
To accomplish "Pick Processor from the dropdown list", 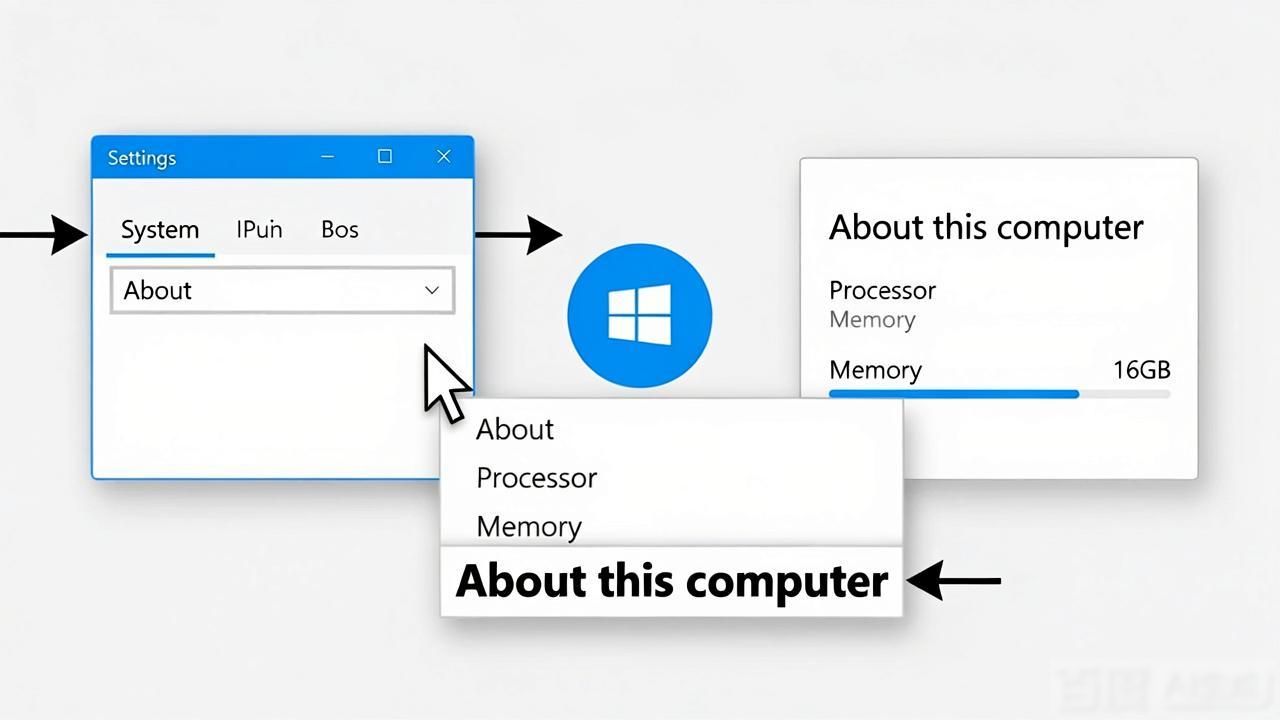I will (x=536, y=477).
